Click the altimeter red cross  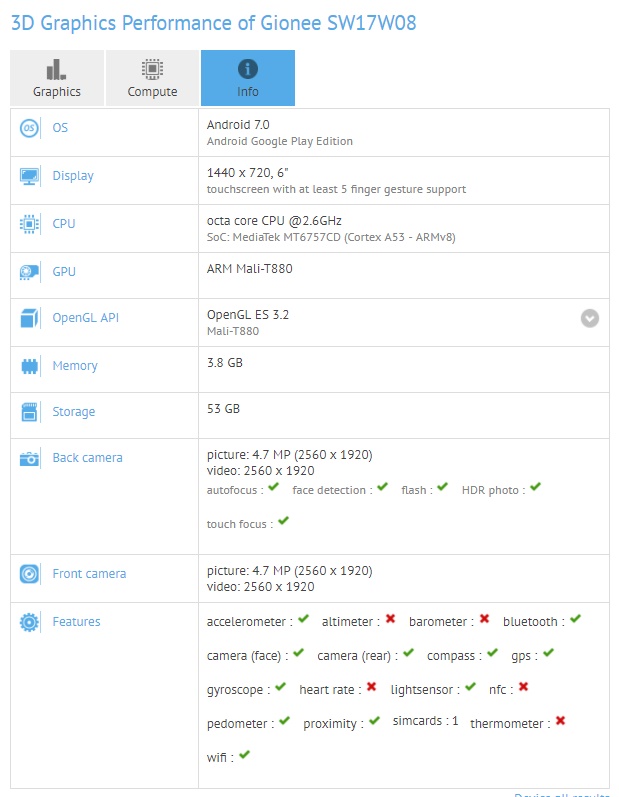click(x=390, y=619)
